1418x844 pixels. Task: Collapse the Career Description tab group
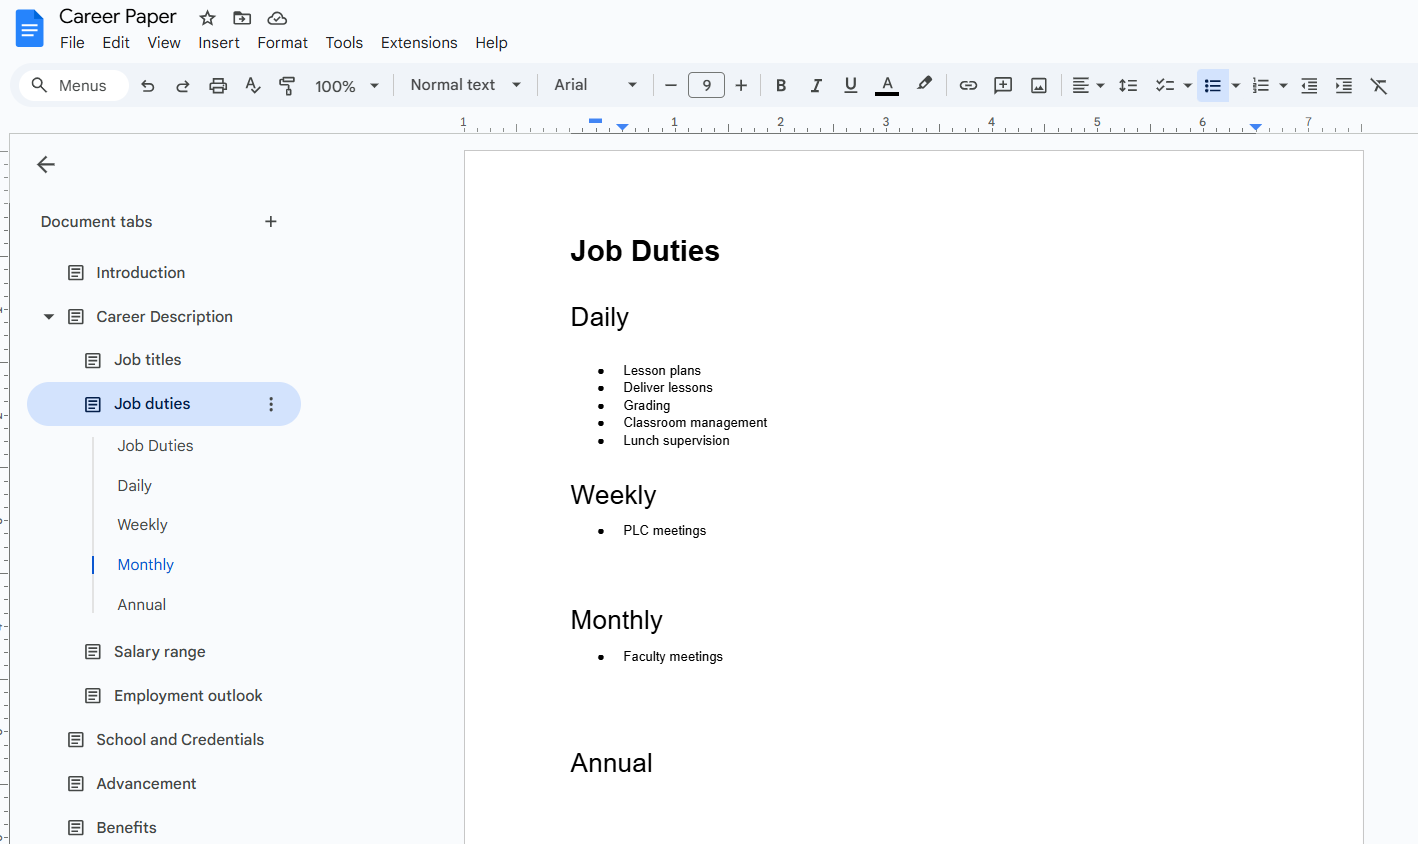coord(48,317)
